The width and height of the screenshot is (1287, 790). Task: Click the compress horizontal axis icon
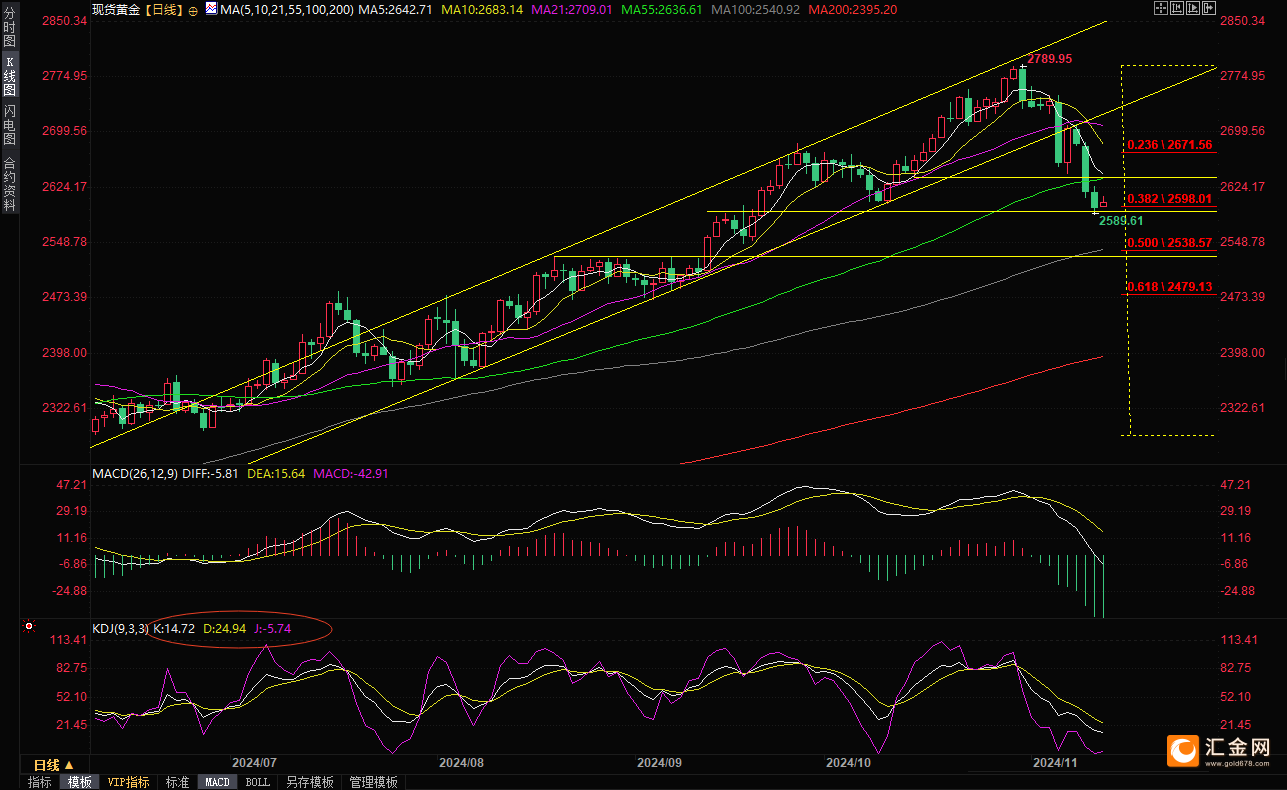click(x=1177, y=8)
